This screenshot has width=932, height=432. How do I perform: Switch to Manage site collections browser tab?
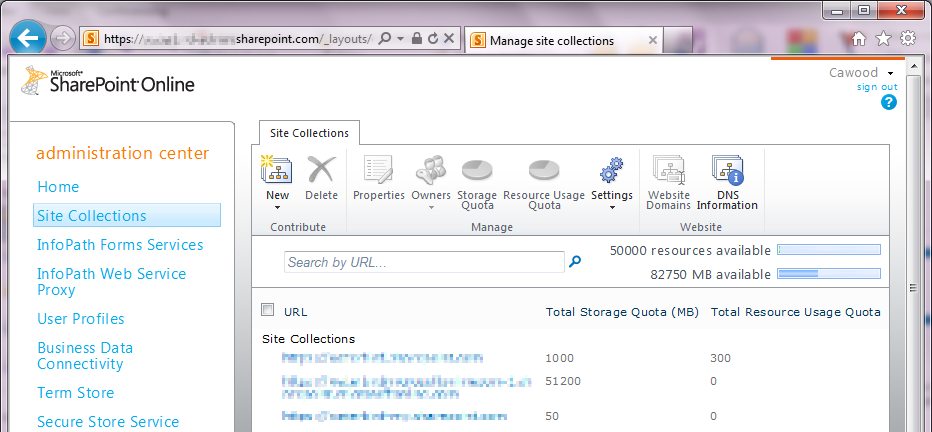(553, 40)
